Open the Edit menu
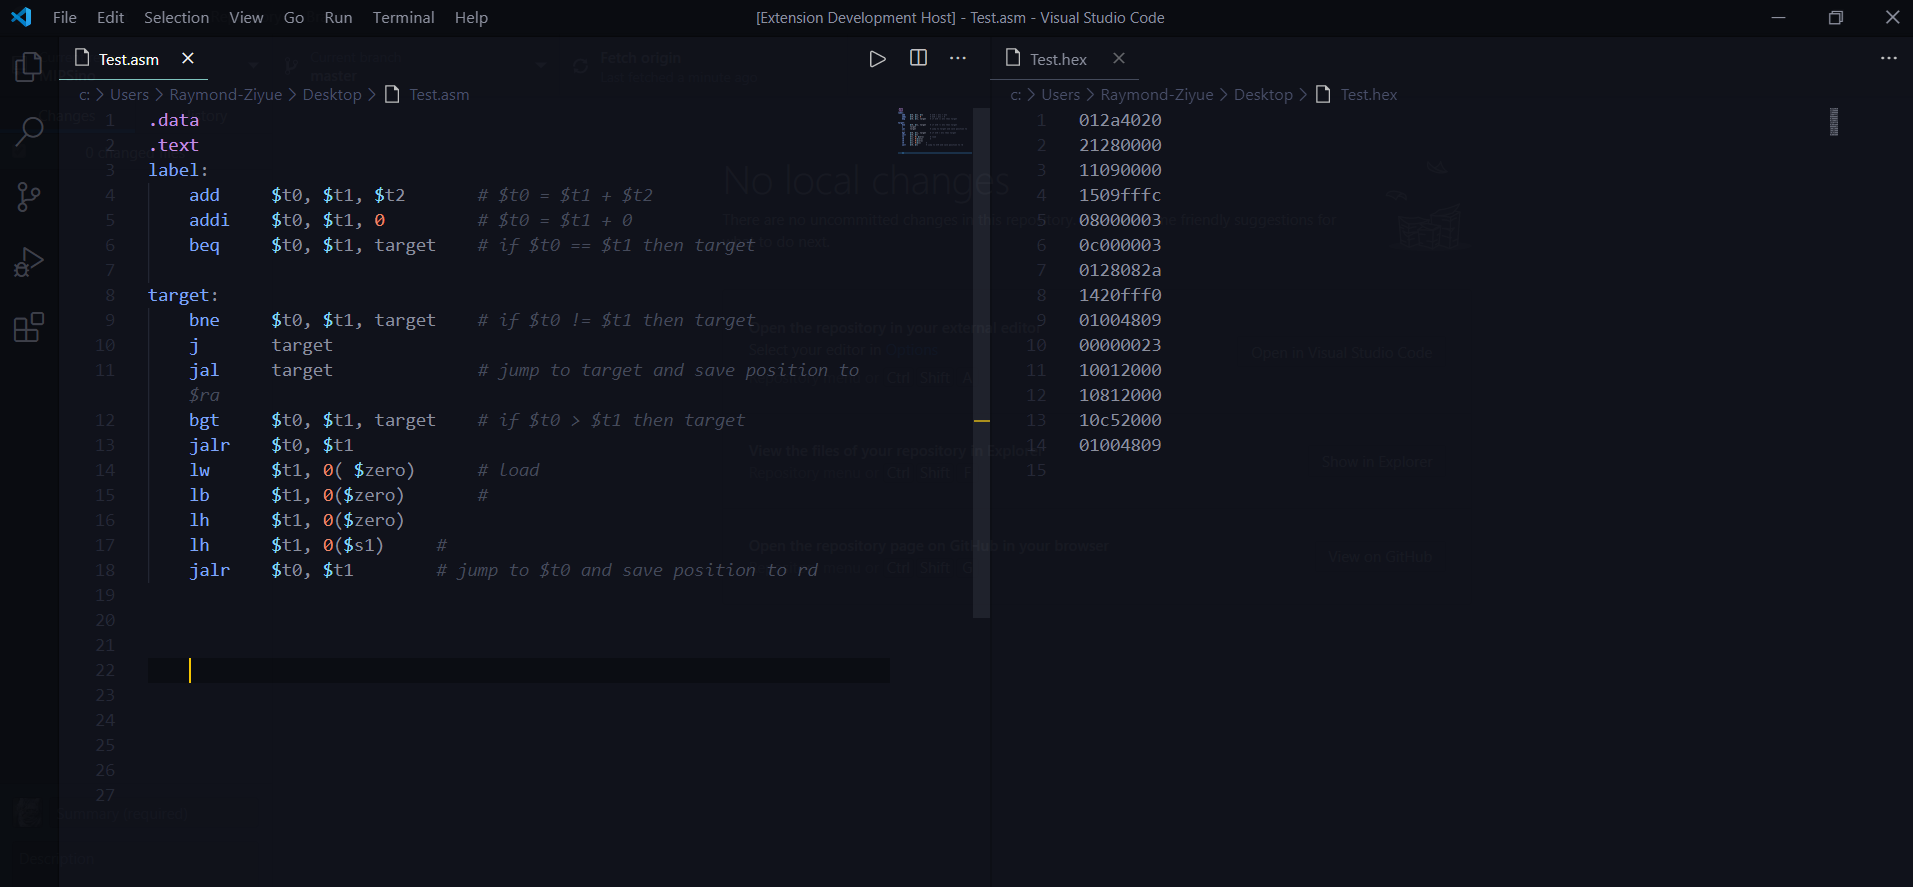 [x=110, y=17]
